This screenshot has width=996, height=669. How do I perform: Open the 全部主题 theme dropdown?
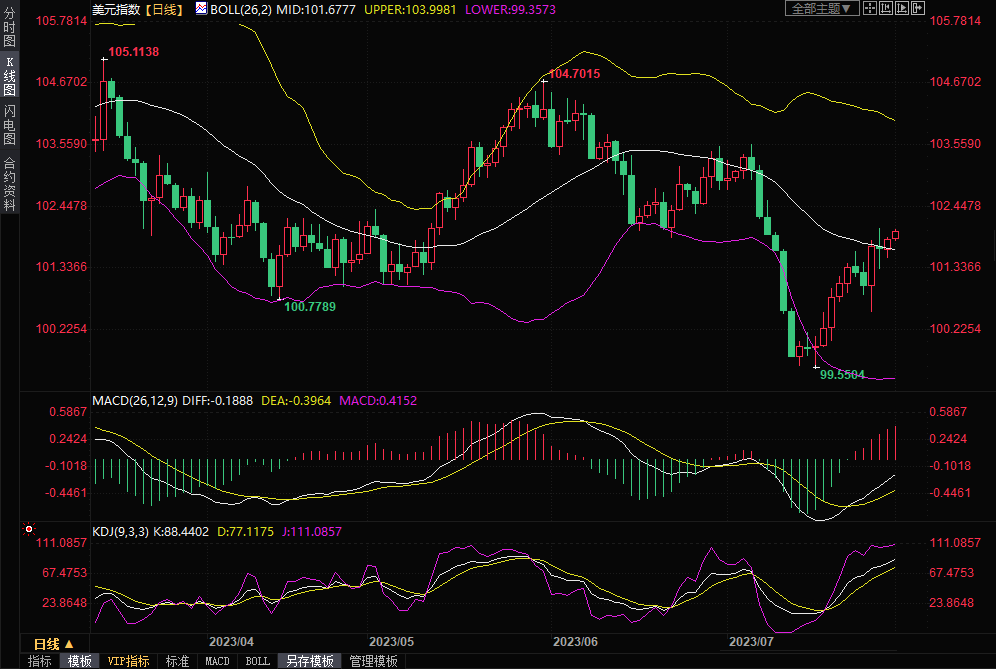(823, 8)
